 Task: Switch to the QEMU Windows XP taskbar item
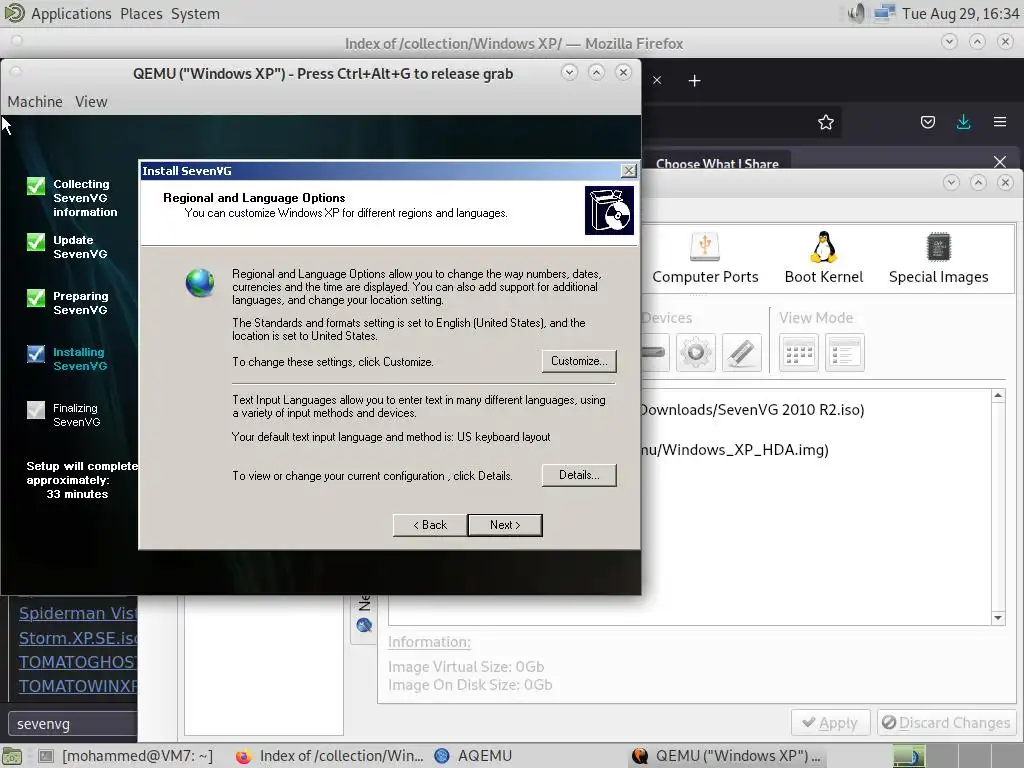pos(726,756)
